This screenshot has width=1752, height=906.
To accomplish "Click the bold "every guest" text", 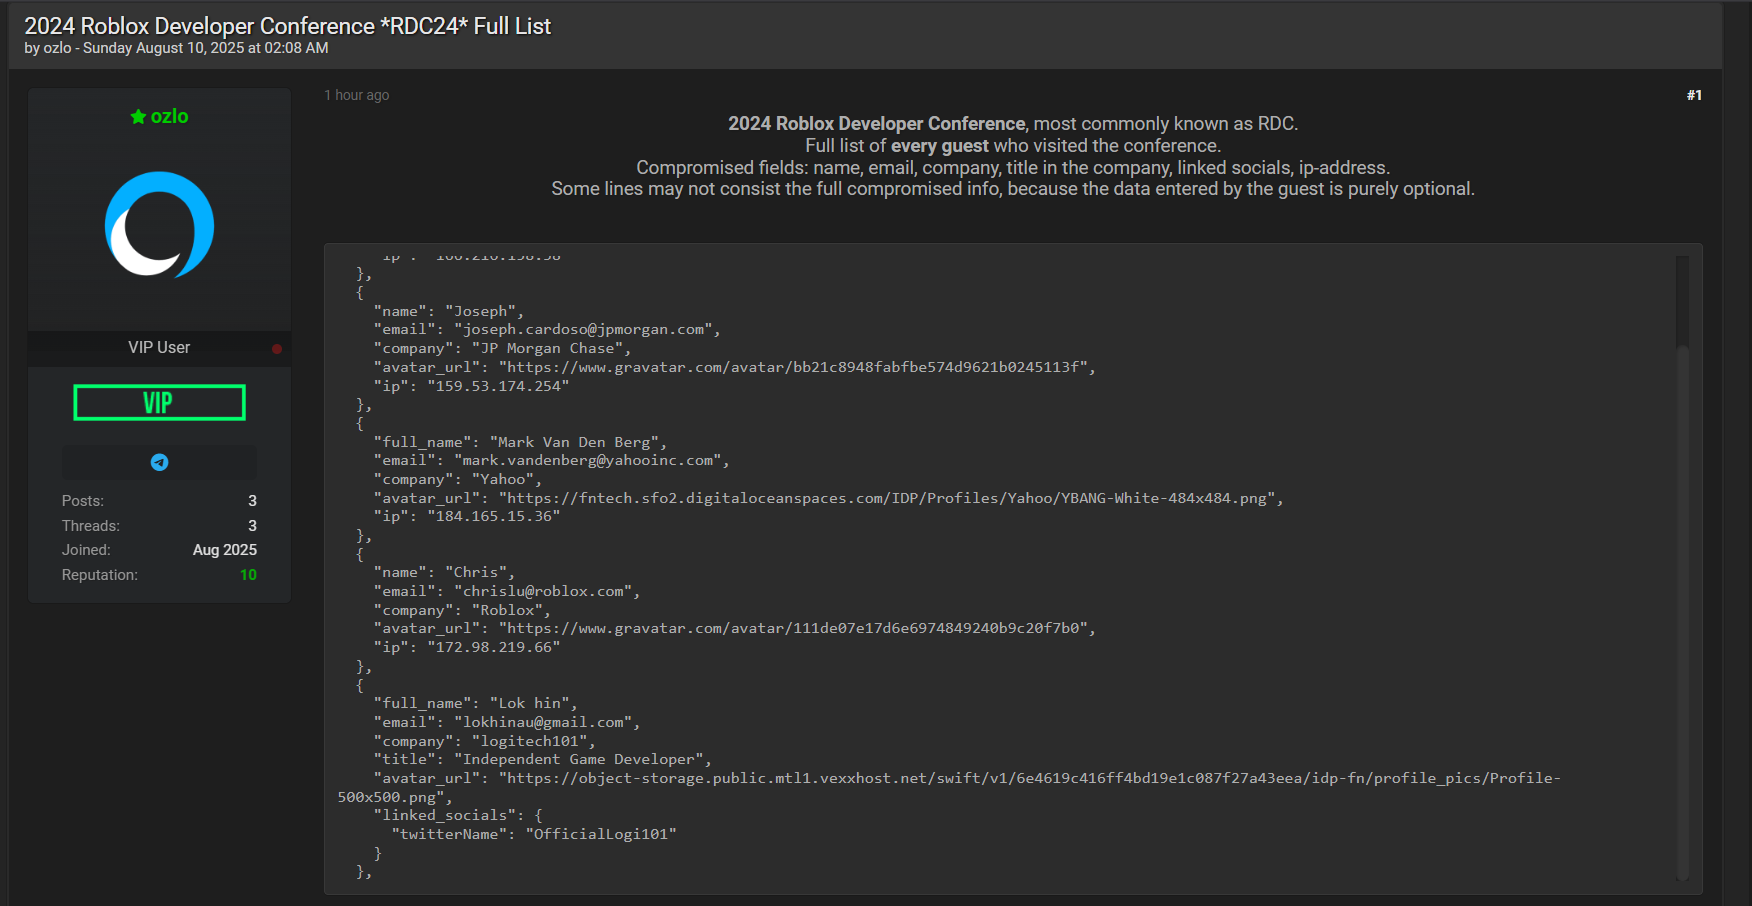I will [939, 146].
